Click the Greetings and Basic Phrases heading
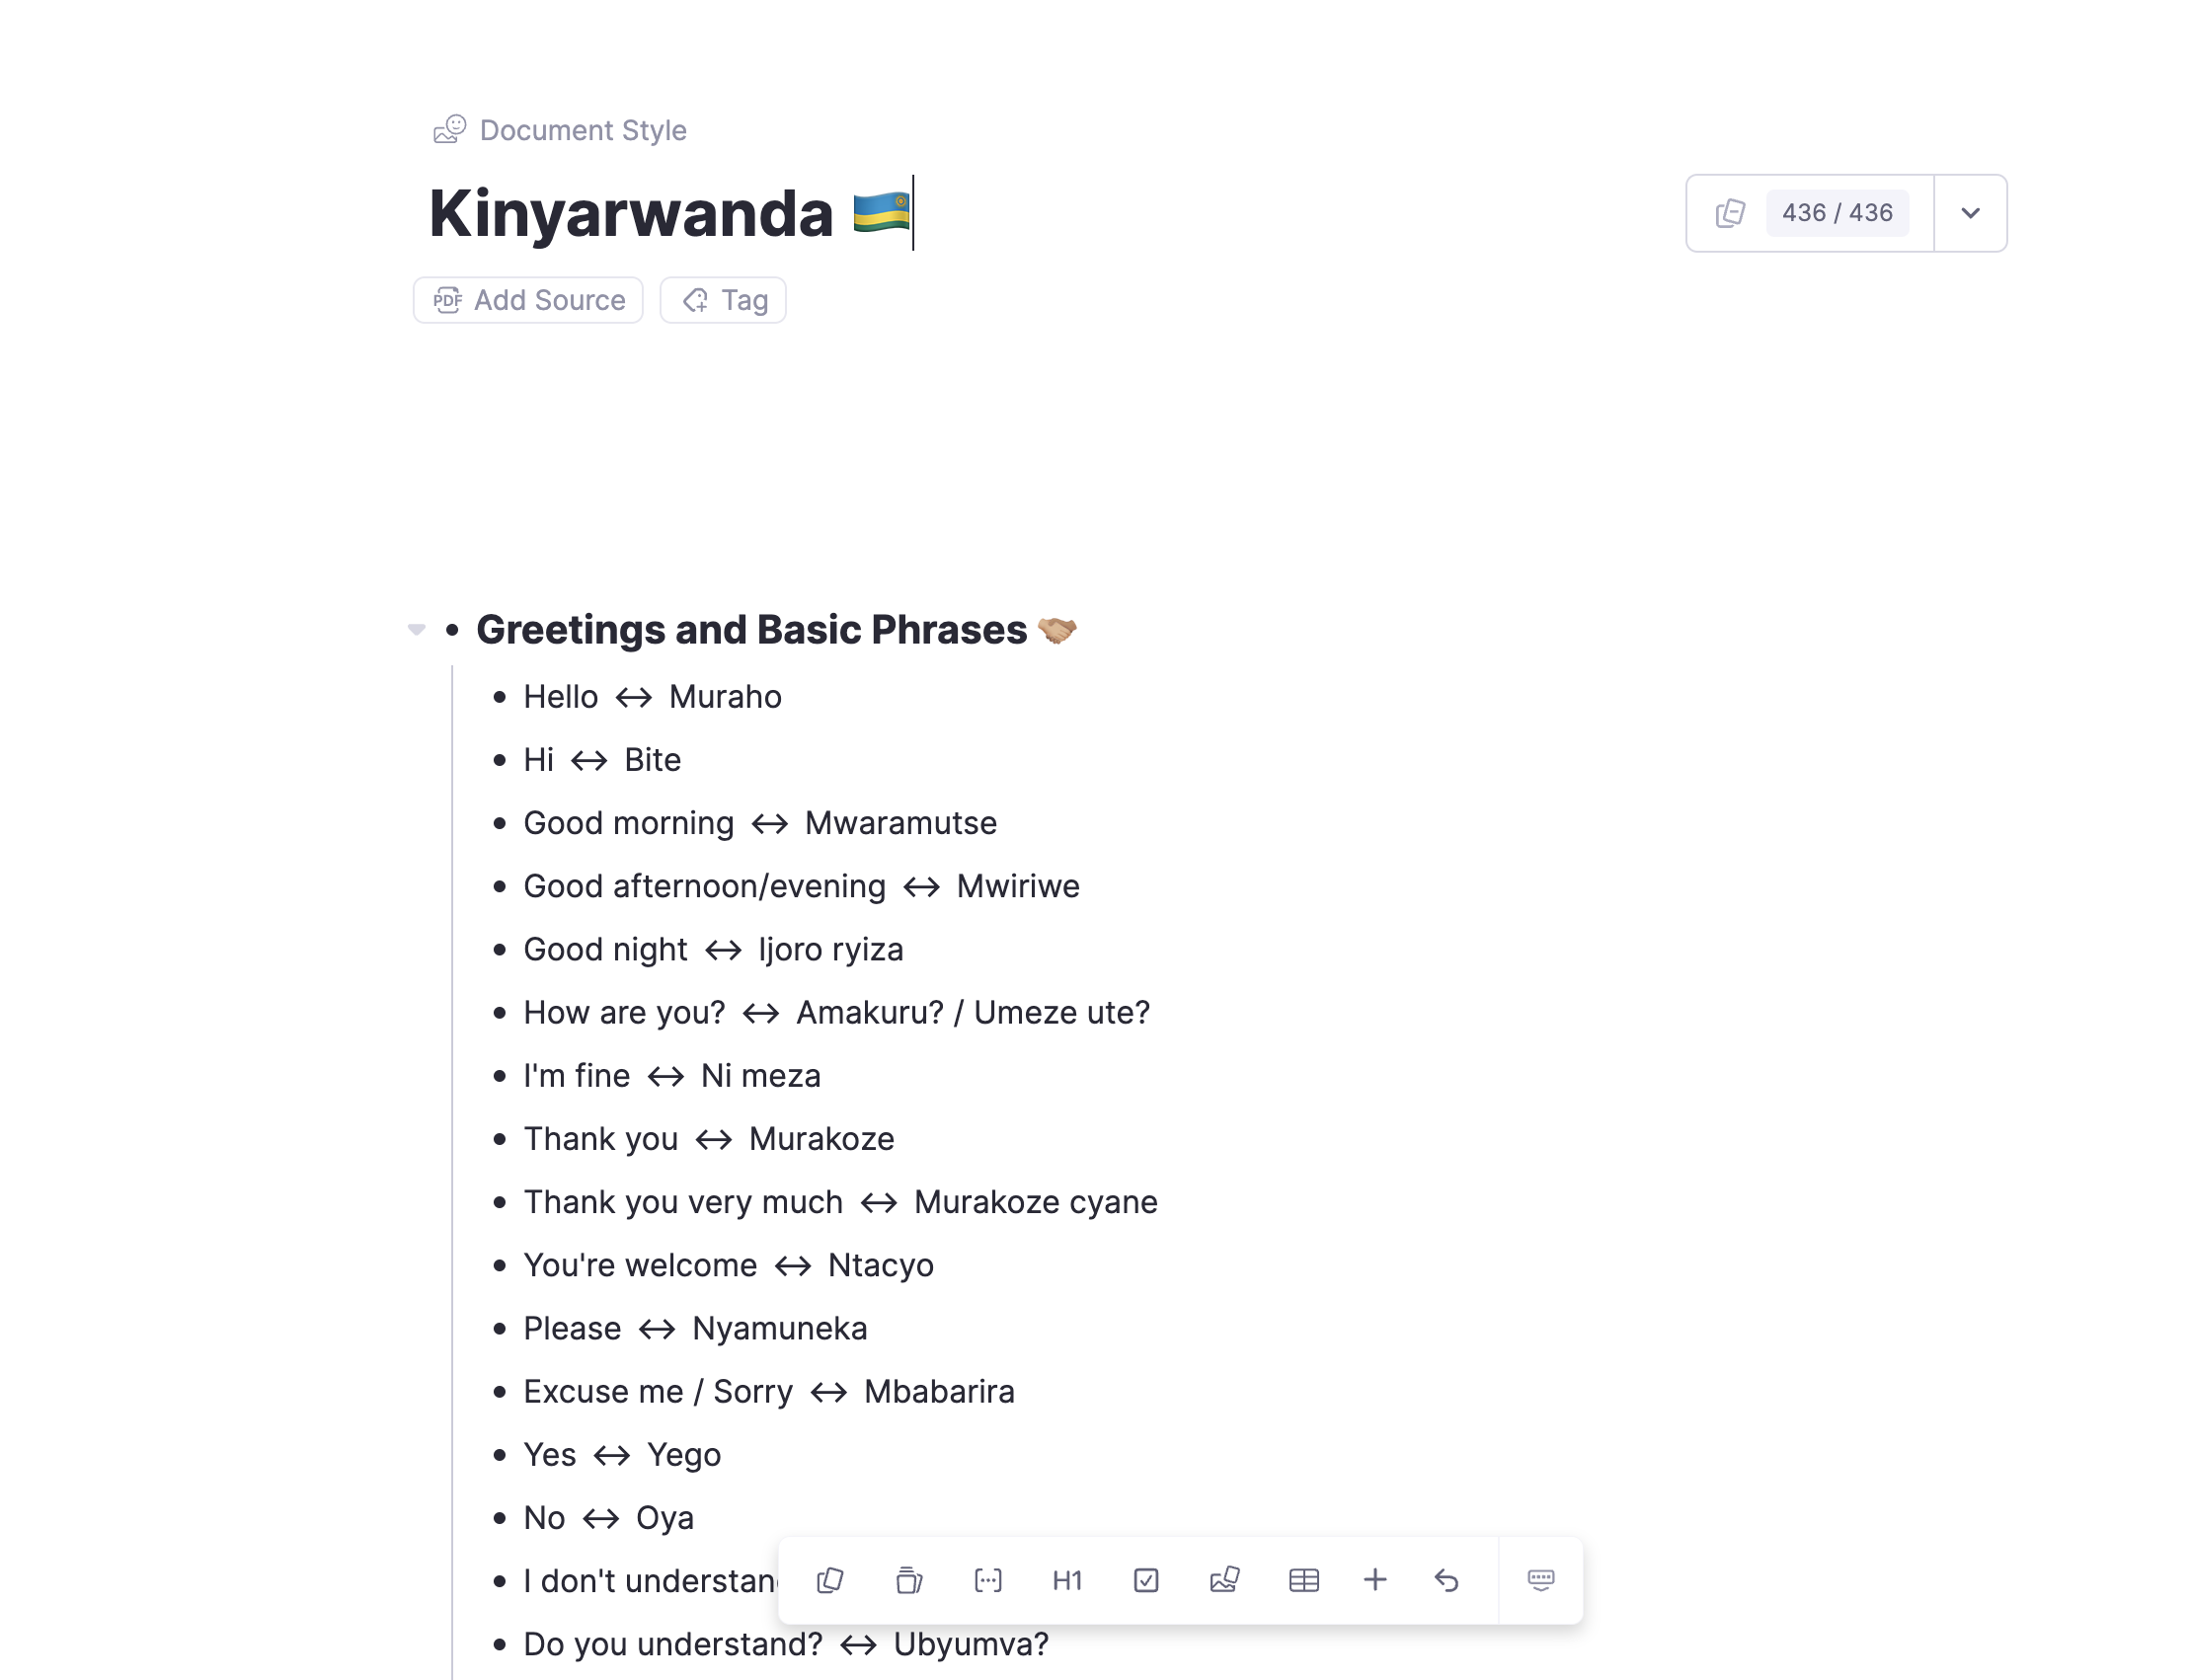2188x1680 pixels. pyautogui.click(x=751, y=630)
